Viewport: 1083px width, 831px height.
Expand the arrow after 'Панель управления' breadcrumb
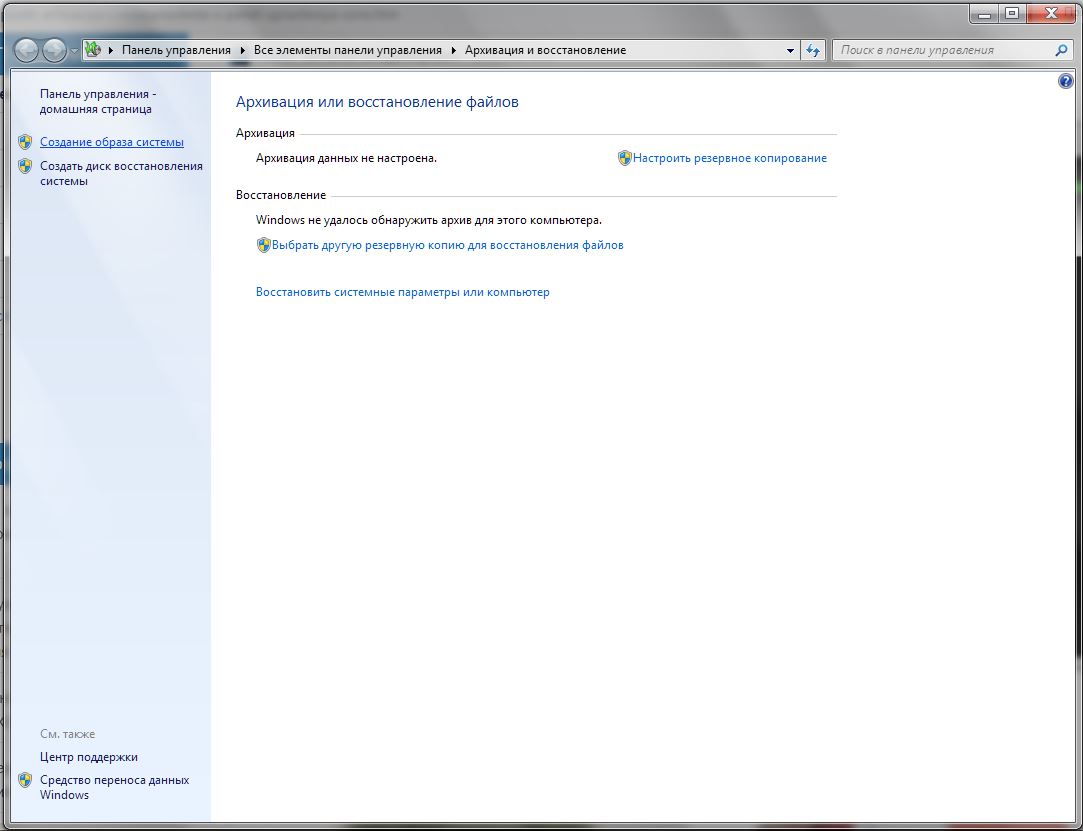242,50
